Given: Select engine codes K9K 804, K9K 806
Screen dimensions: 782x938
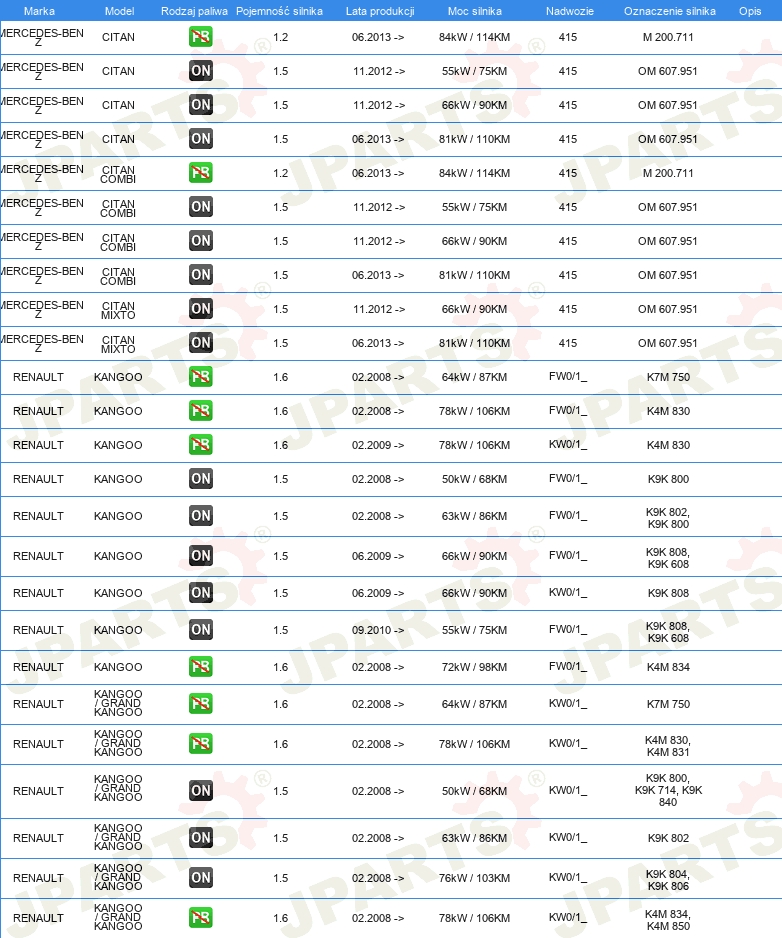Looking at the screenshot, I should coord(668,881).
